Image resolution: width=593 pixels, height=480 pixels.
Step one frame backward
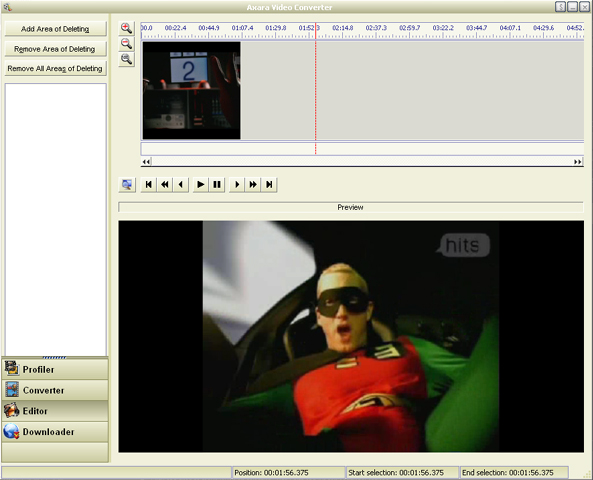181,185
